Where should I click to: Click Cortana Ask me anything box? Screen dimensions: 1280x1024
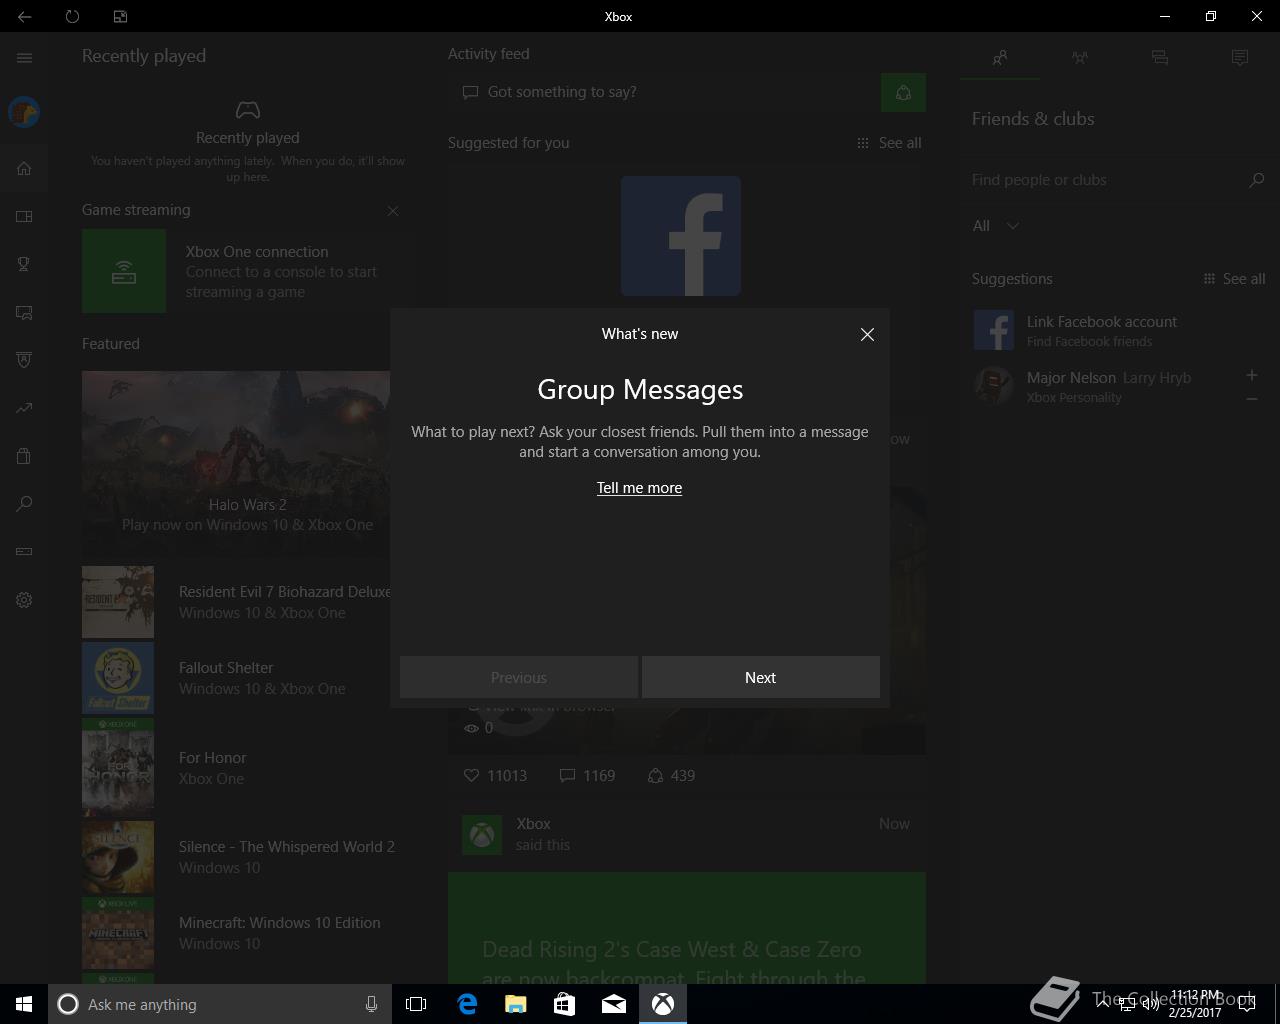218,1004
